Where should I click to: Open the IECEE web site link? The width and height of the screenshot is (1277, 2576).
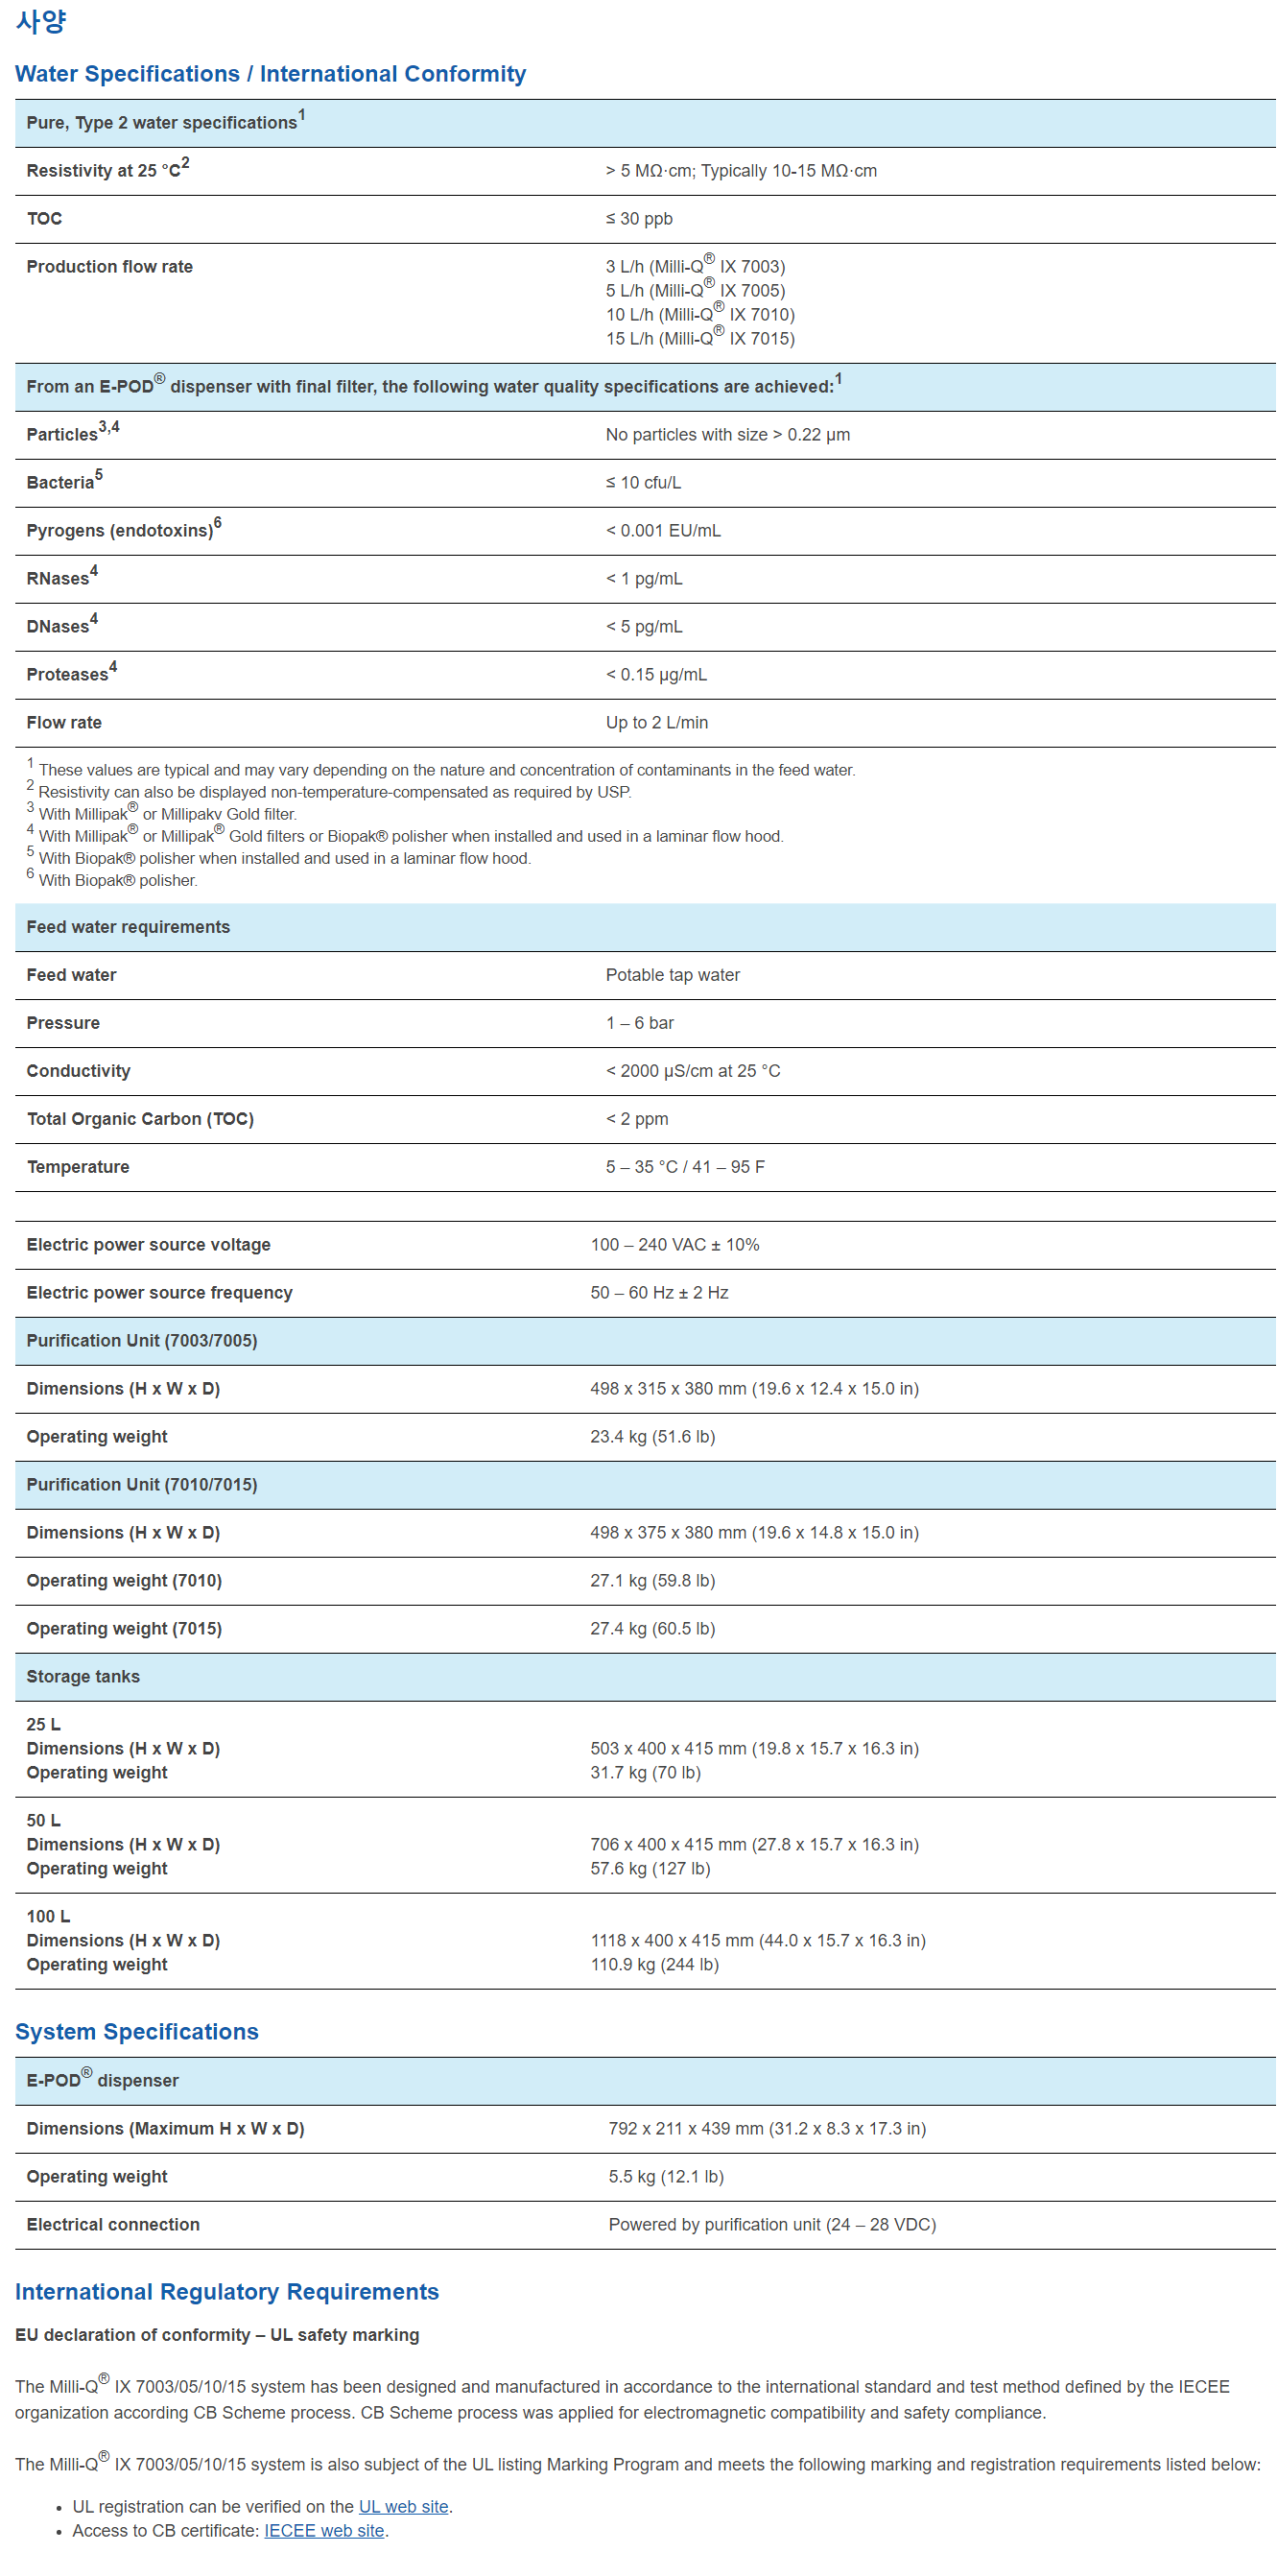click(x=324, y=2530)
